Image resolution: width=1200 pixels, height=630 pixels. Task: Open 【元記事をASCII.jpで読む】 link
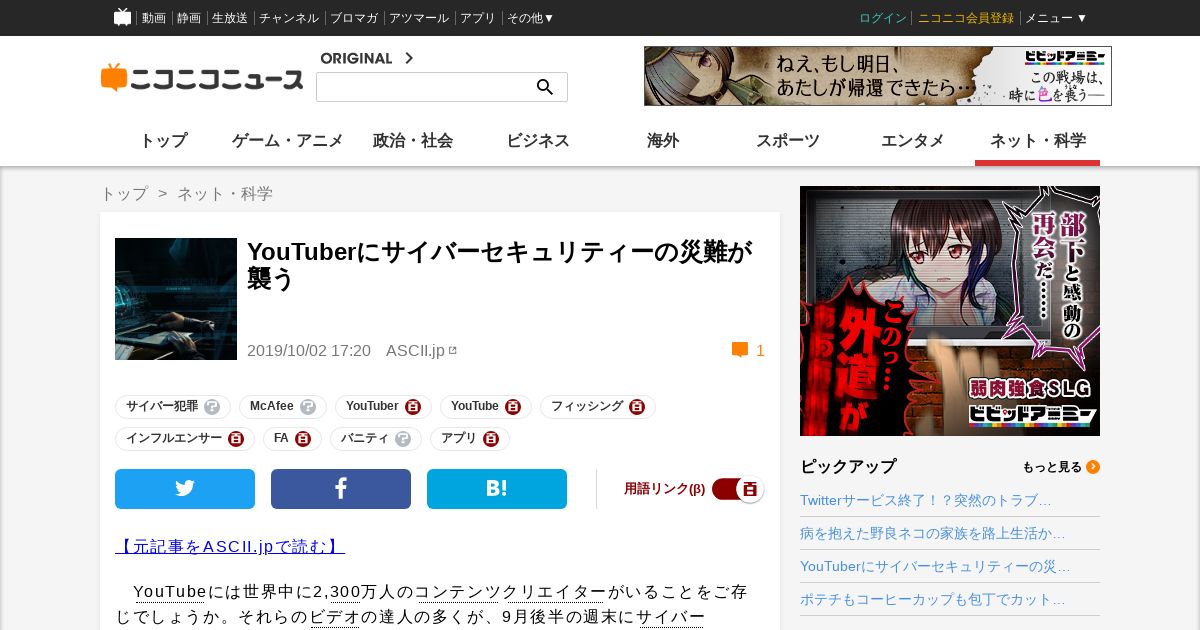pyautogui.click(x=230, y=546)
